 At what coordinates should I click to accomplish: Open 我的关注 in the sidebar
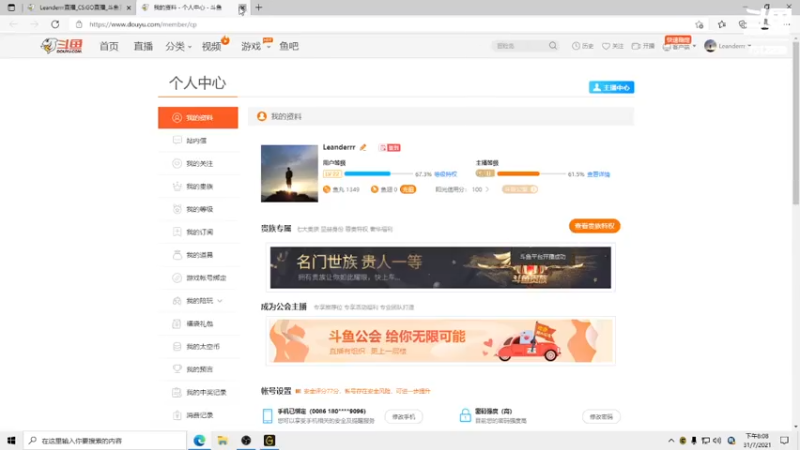(198, 163)
